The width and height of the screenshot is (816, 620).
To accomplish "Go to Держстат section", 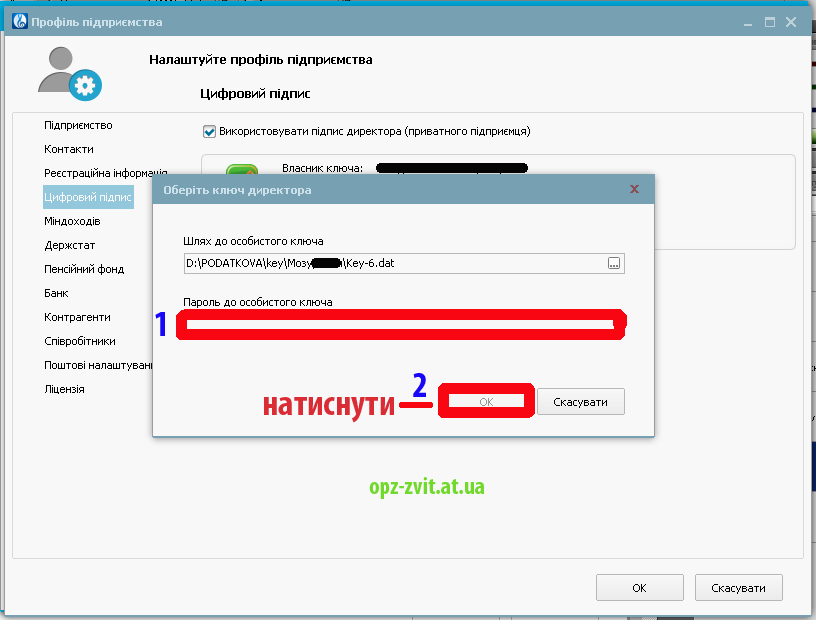I will pyautogui.click(x=70, y=245).
